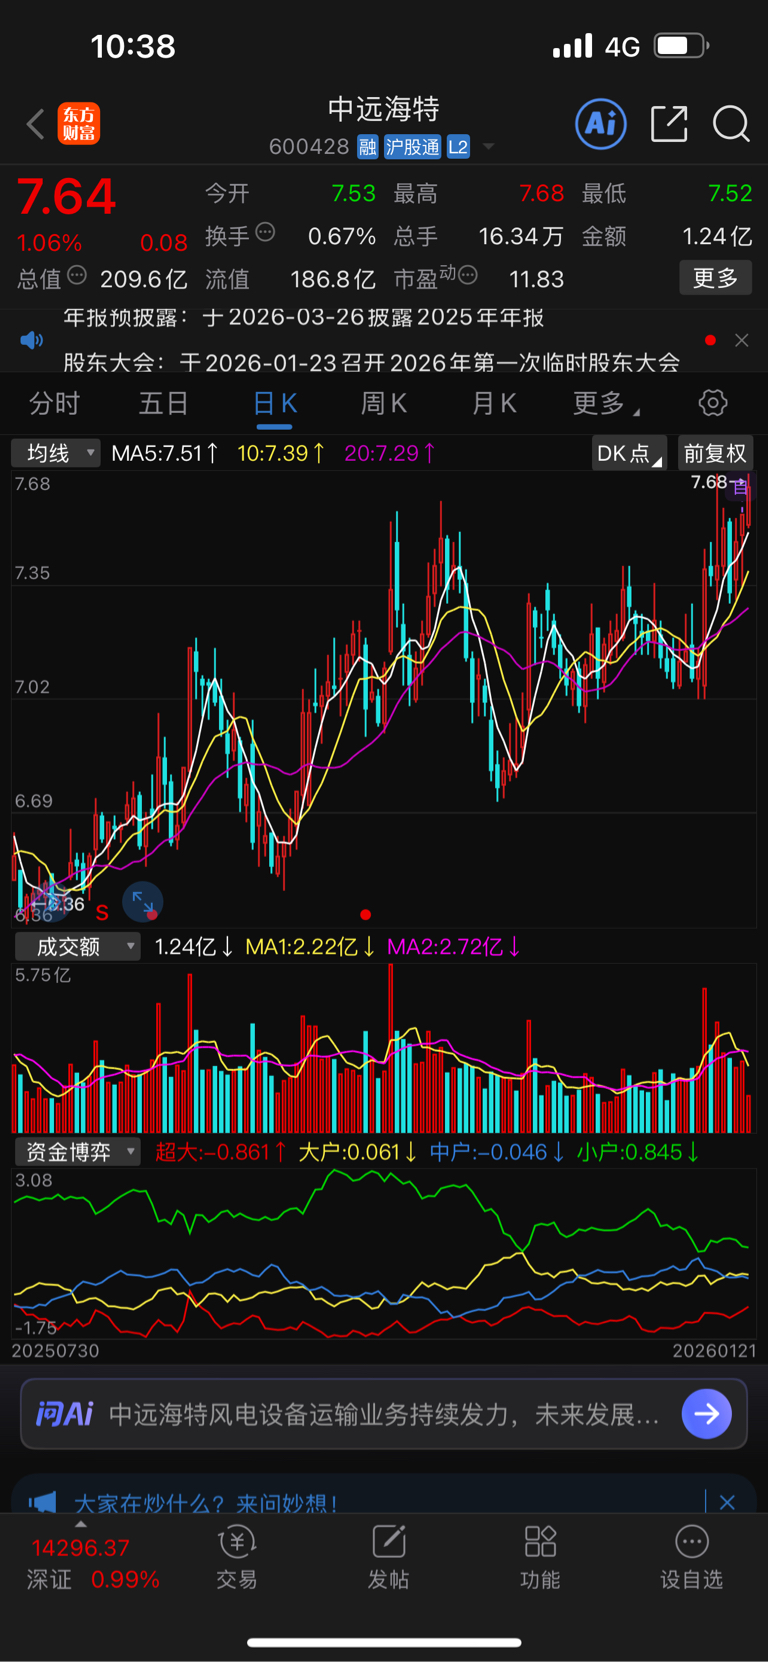Expand the index bar up arrow
This screenshot has width=768, height=1662.
coord(81,1525)
